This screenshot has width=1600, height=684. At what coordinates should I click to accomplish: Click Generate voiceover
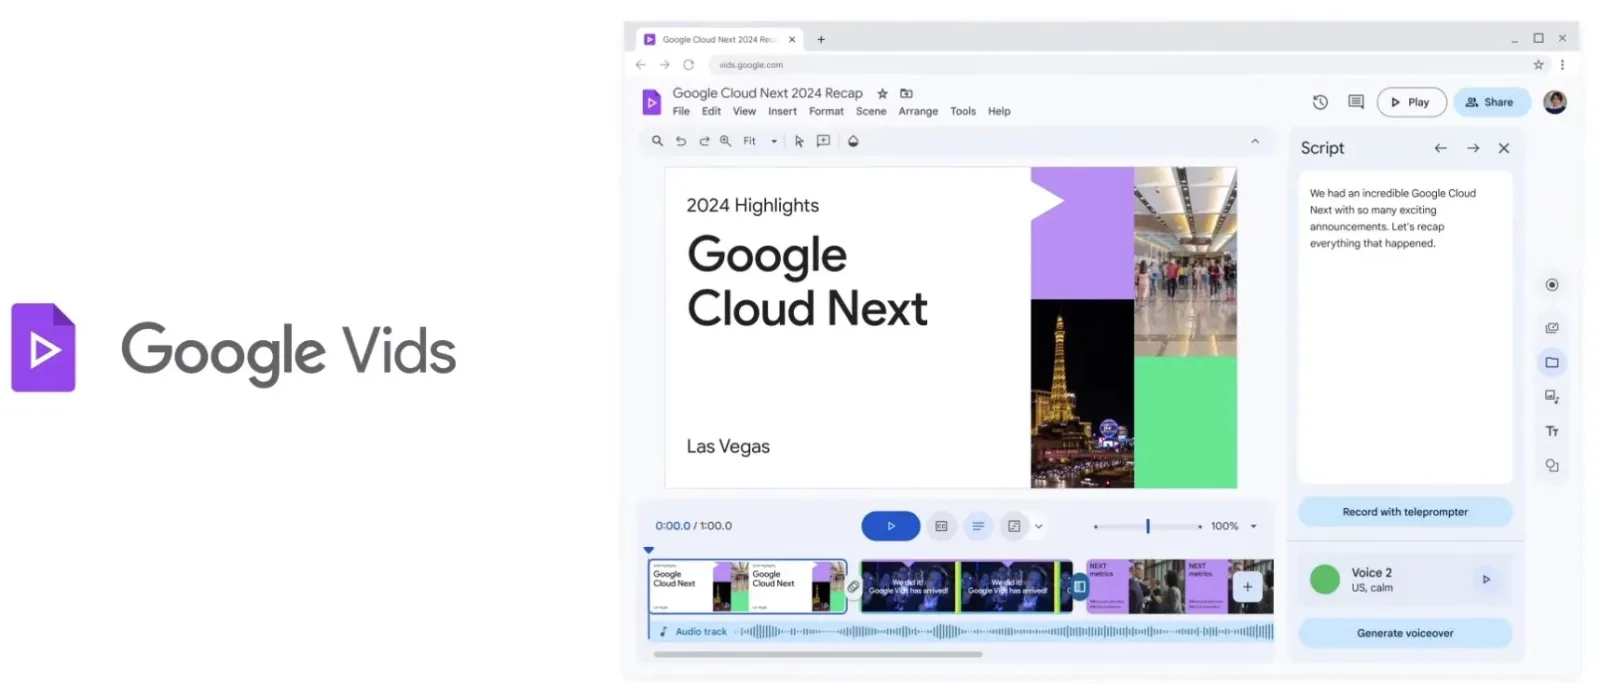(x=1405, y=633)
